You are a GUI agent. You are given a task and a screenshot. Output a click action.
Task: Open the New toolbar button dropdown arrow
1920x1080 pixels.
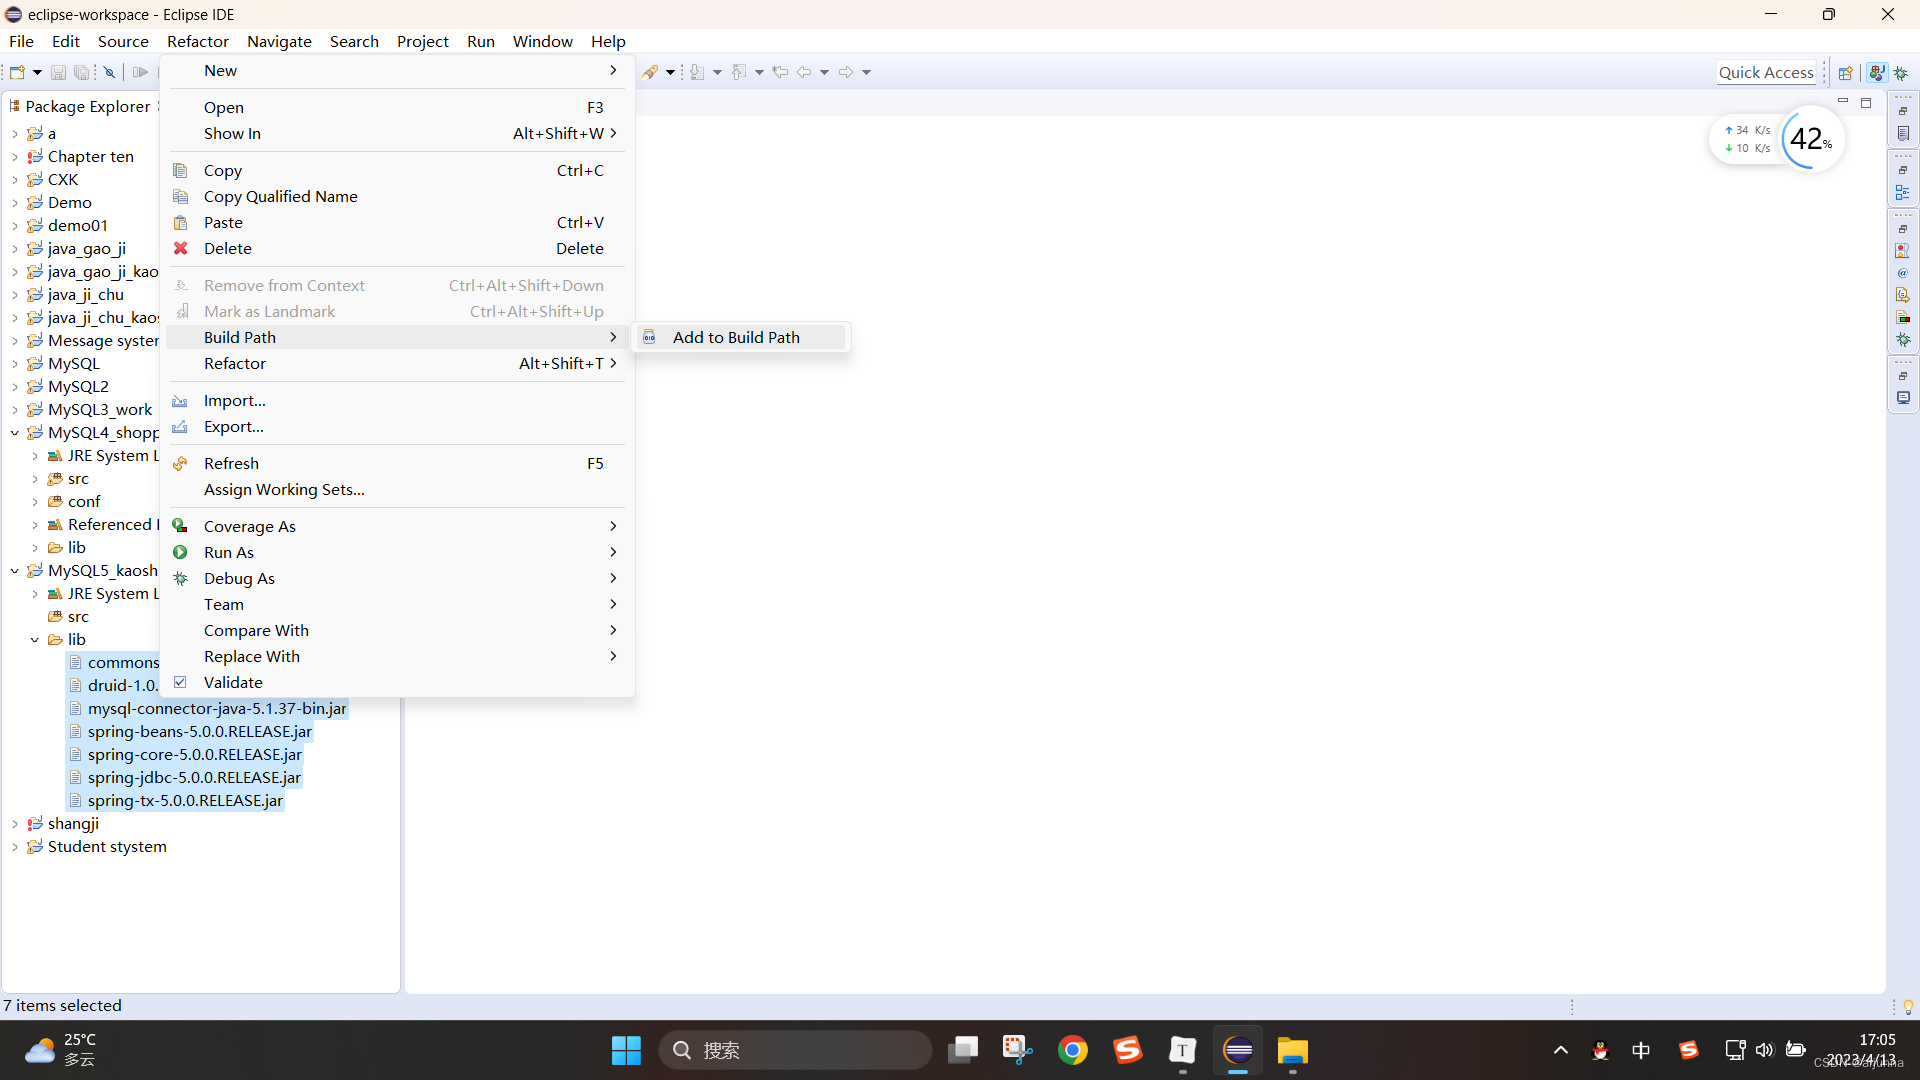(x=37, y=72)
